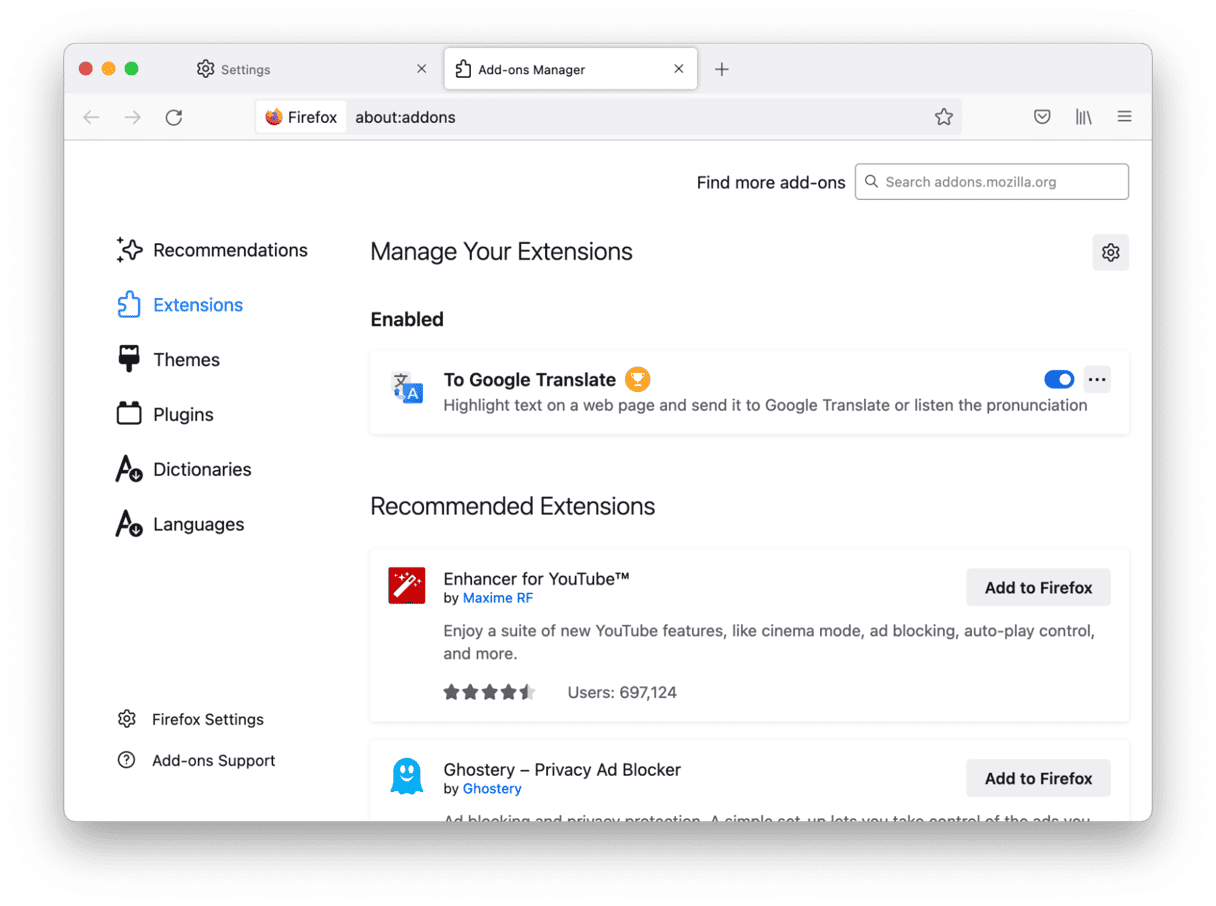Click the To Google Translate extension icon

[407, 387]
